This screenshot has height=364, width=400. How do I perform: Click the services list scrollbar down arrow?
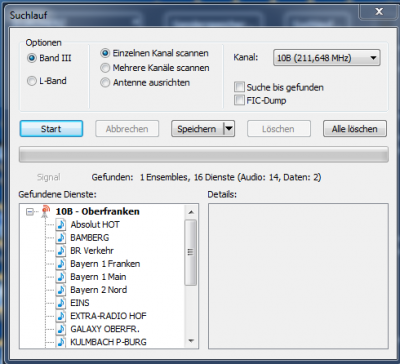coord(191,341)
